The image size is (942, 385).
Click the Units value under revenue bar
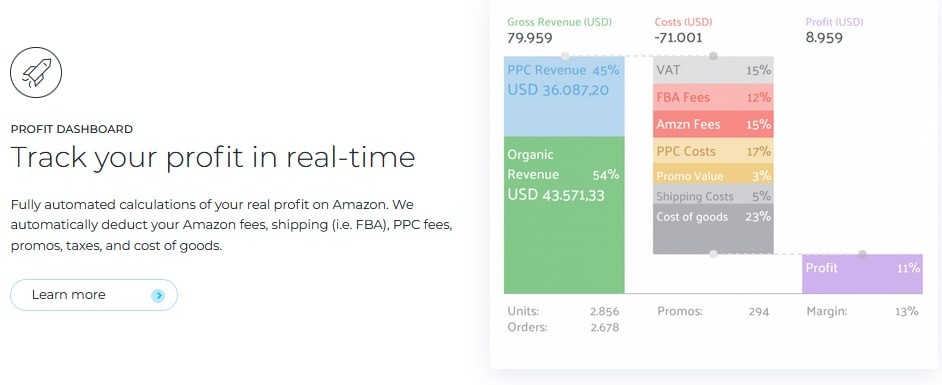[x=604, y=311]
